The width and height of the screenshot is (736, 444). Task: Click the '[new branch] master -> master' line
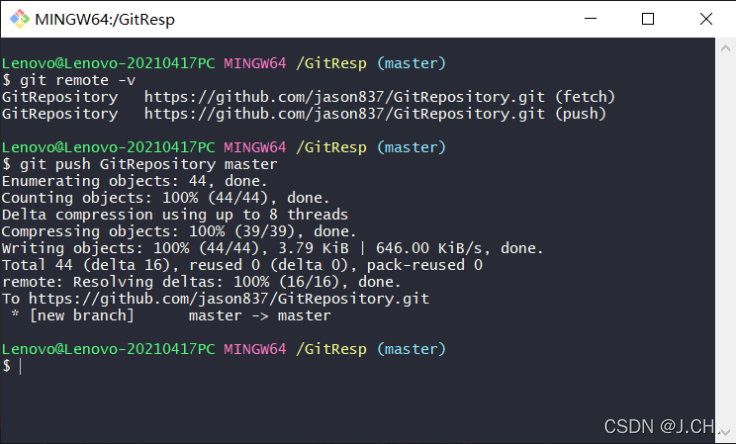click(x=171, y=316)
